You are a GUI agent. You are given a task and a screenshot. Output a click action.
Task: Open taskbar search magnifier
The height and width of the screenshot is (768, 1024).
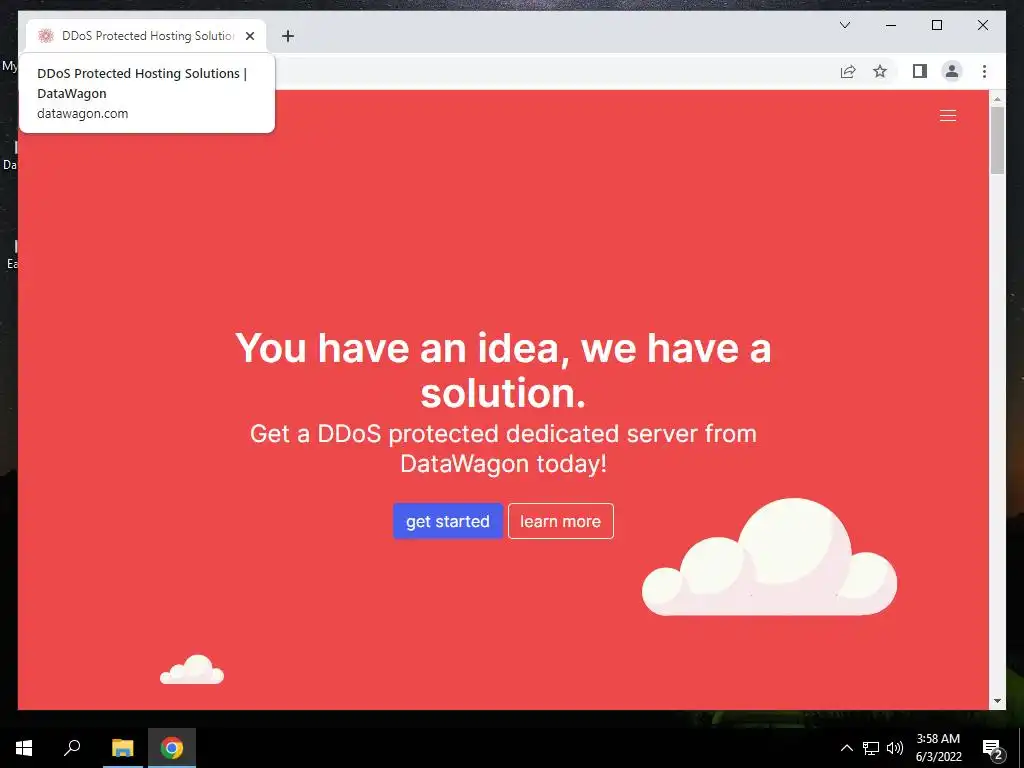point(72,748)
